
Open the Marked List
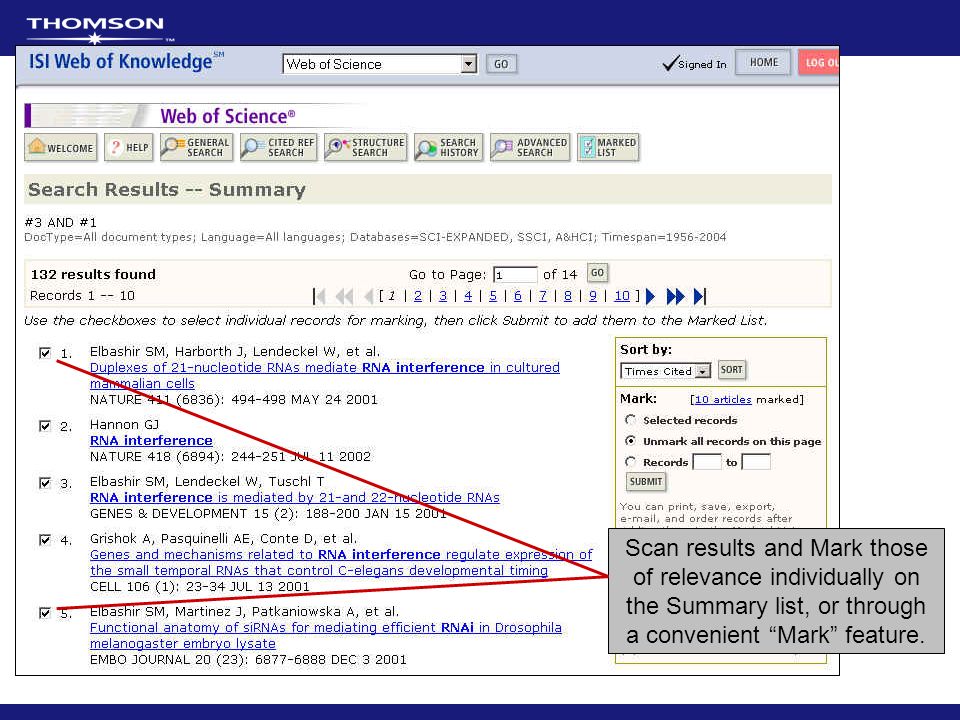coord(608,148)
